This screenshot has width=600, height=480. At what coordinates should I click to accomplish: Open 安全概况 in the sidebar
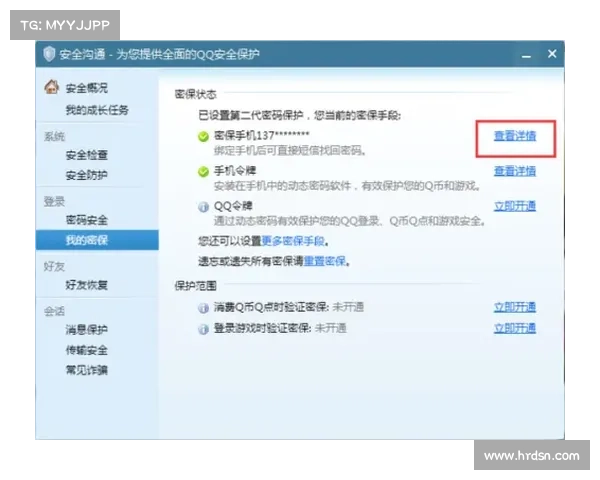coord(86,88)
